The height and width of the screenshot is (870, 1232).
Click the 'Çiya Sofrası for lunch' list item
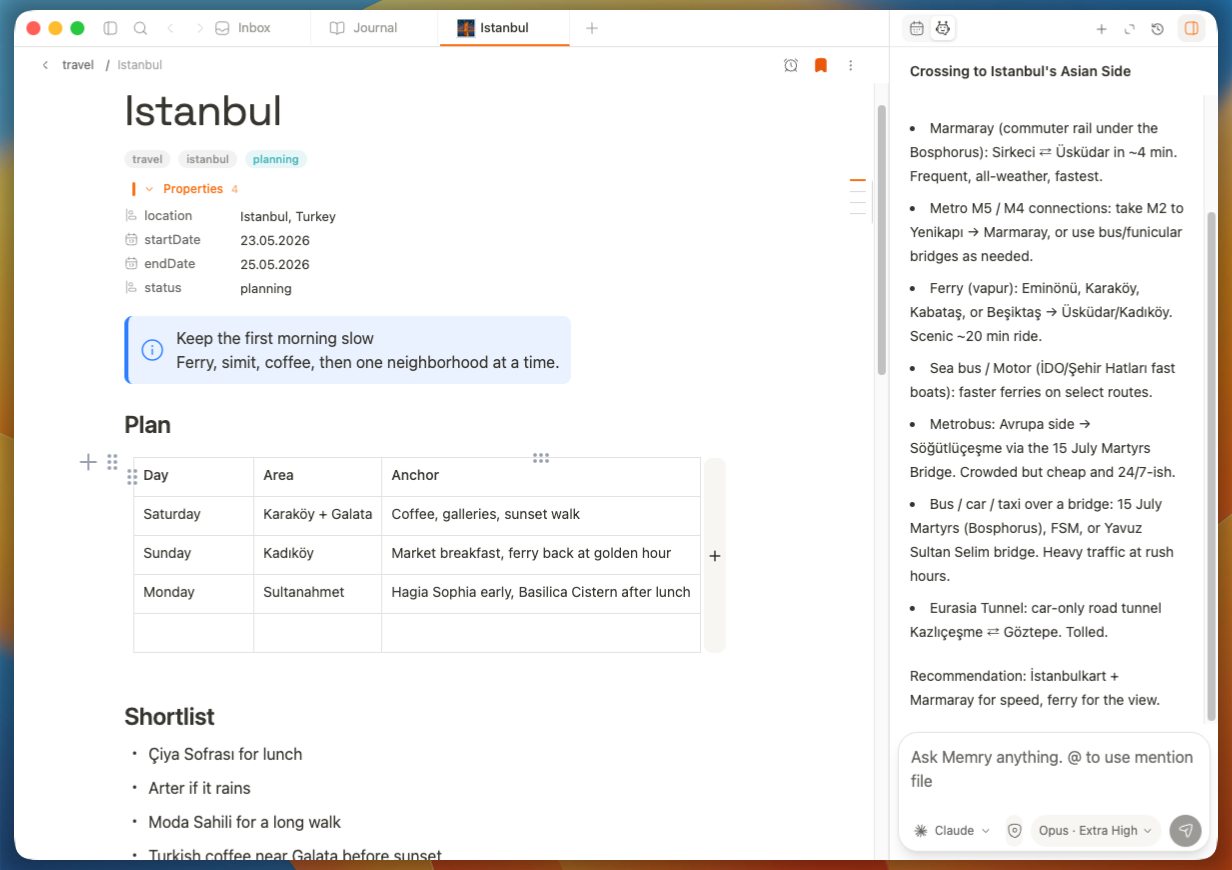coord(225,754)
